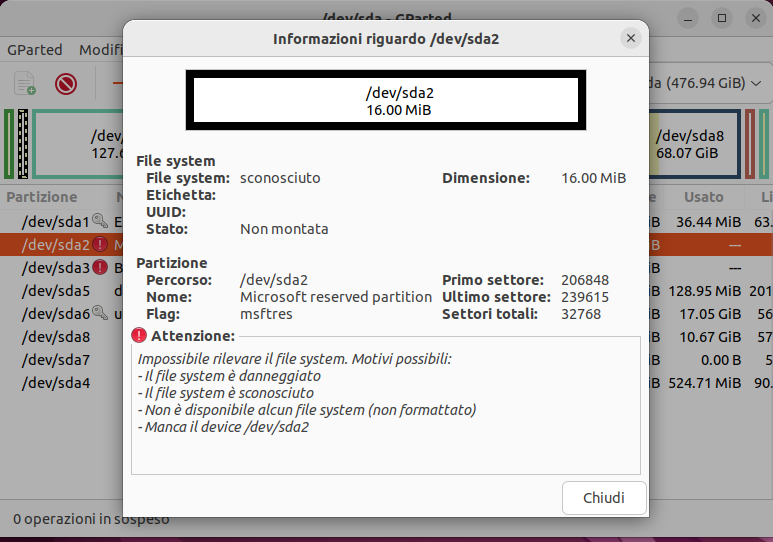Viewport: 773px width, 542px height.
Task: Close the sda2 information dialog with X
Action: (631, 38)
